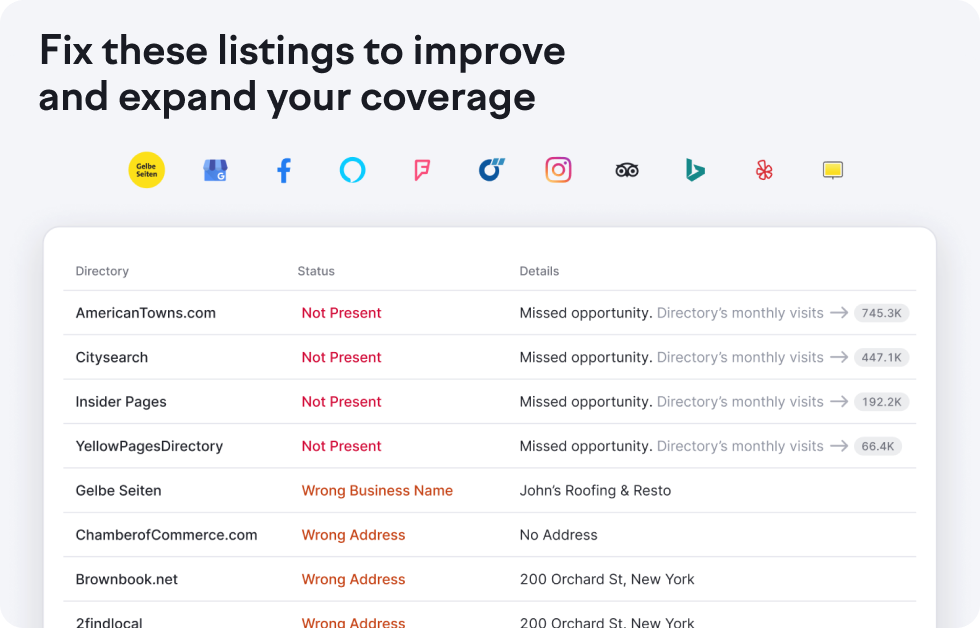
Task: Select the TripAdvisor owl icon
Action: [626, 170]
